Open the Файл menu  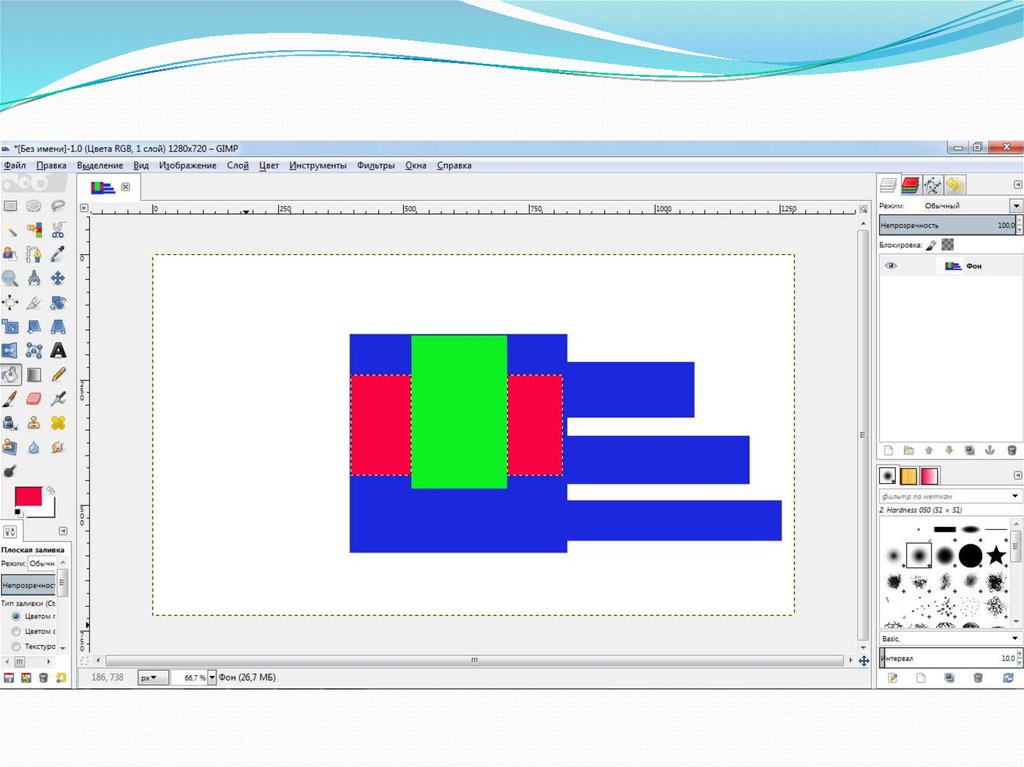(14, 165)
